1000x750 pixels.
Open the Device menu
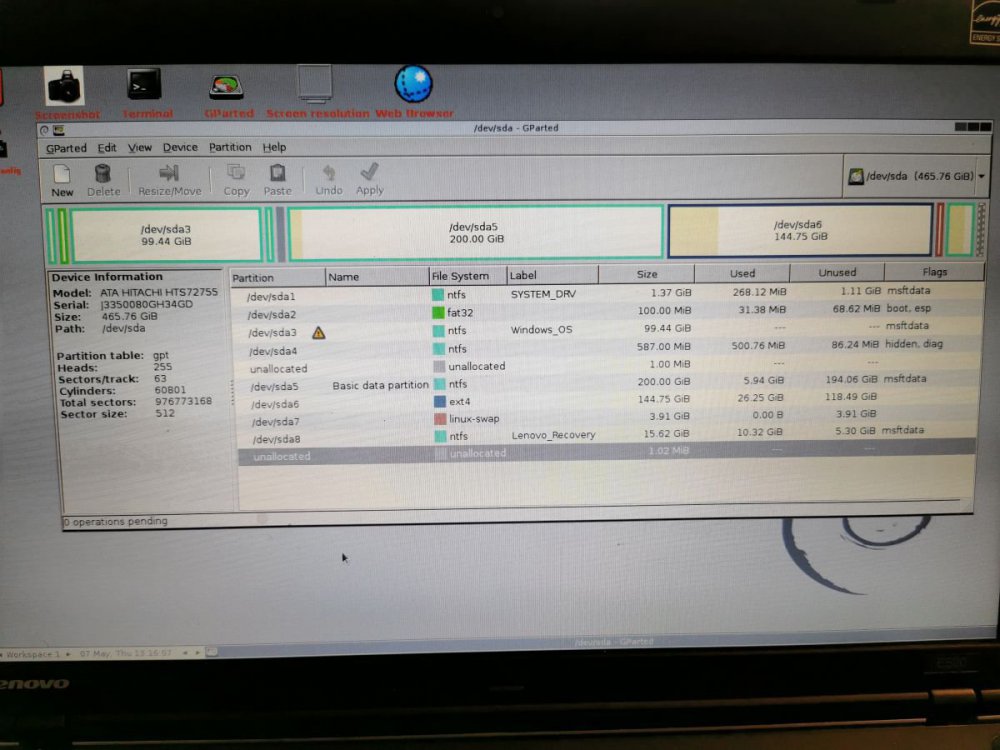[x=180, y=147]
